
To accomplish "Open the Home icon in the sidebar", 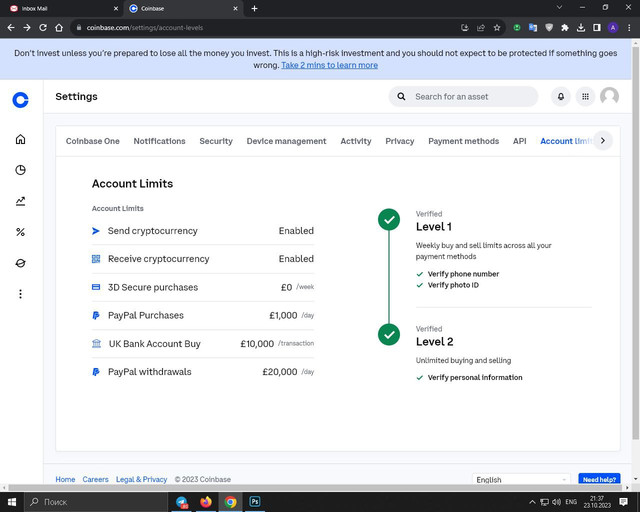I will point(20,139).
